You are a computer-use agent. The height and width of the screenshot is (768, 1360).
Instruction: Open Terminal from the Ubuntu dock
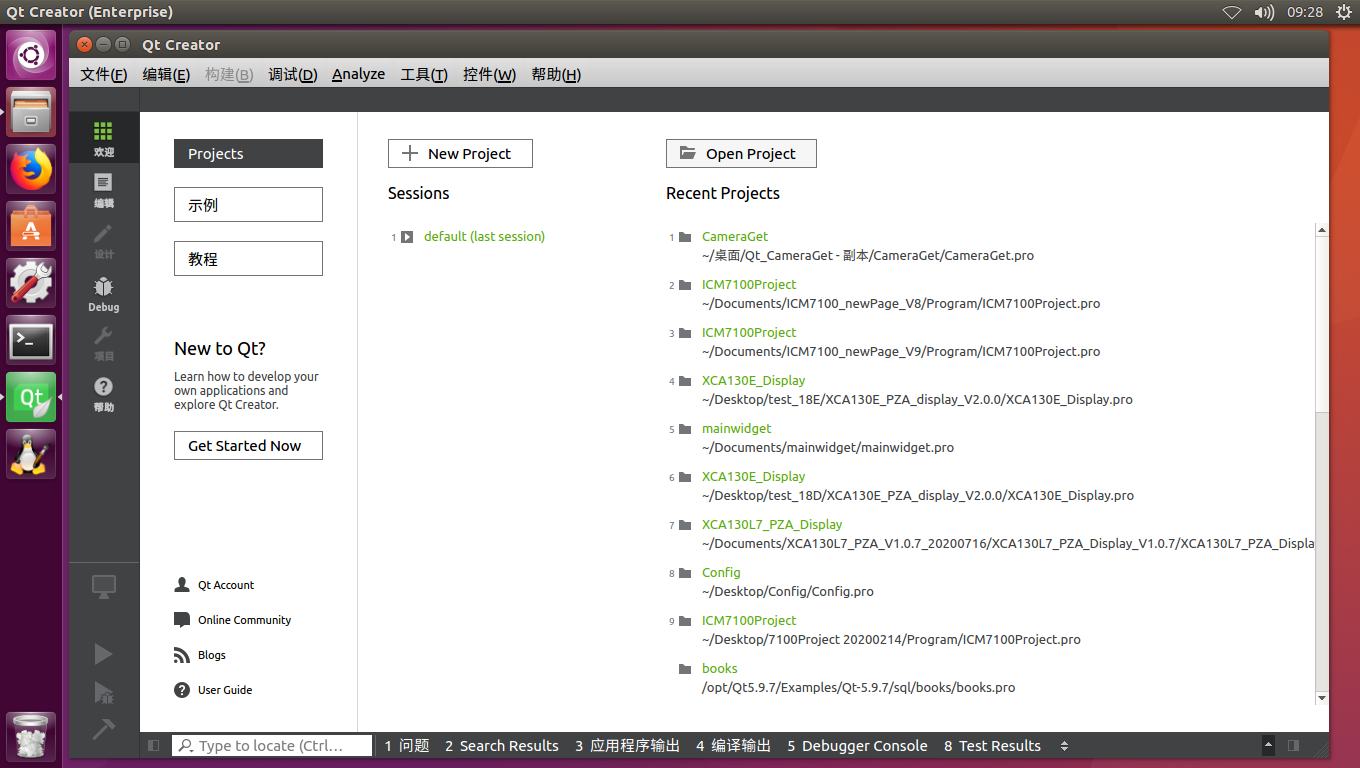(x=32, y=341)
